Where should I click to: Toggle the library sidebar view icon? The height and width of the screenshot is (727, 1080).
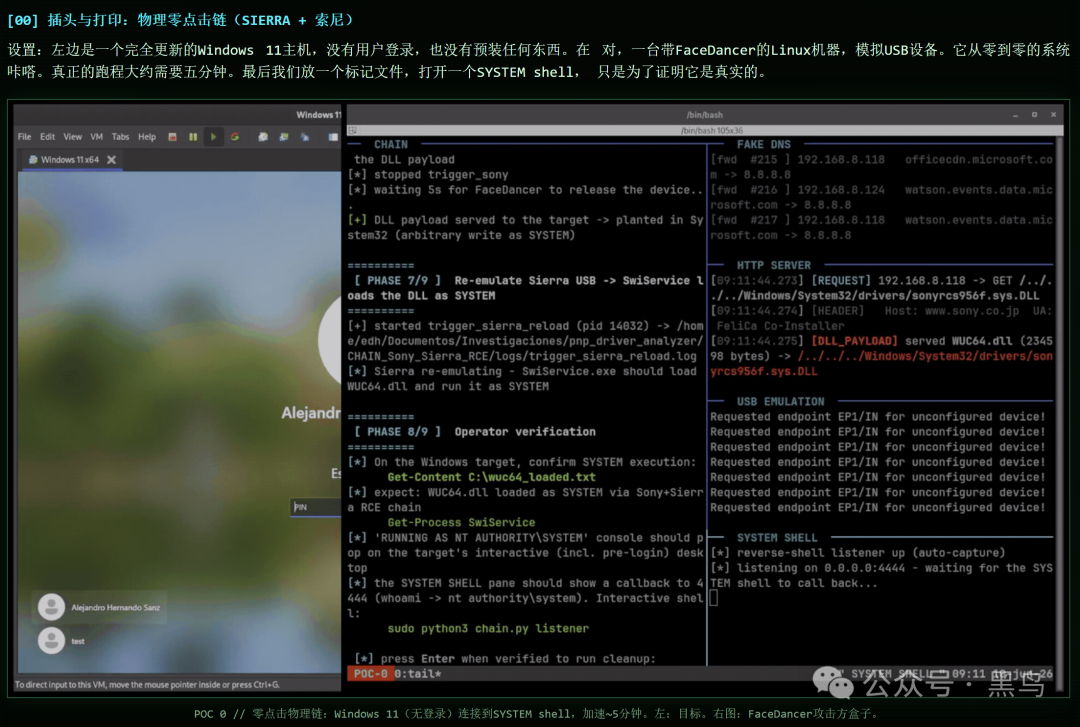(x=333, y=137)
